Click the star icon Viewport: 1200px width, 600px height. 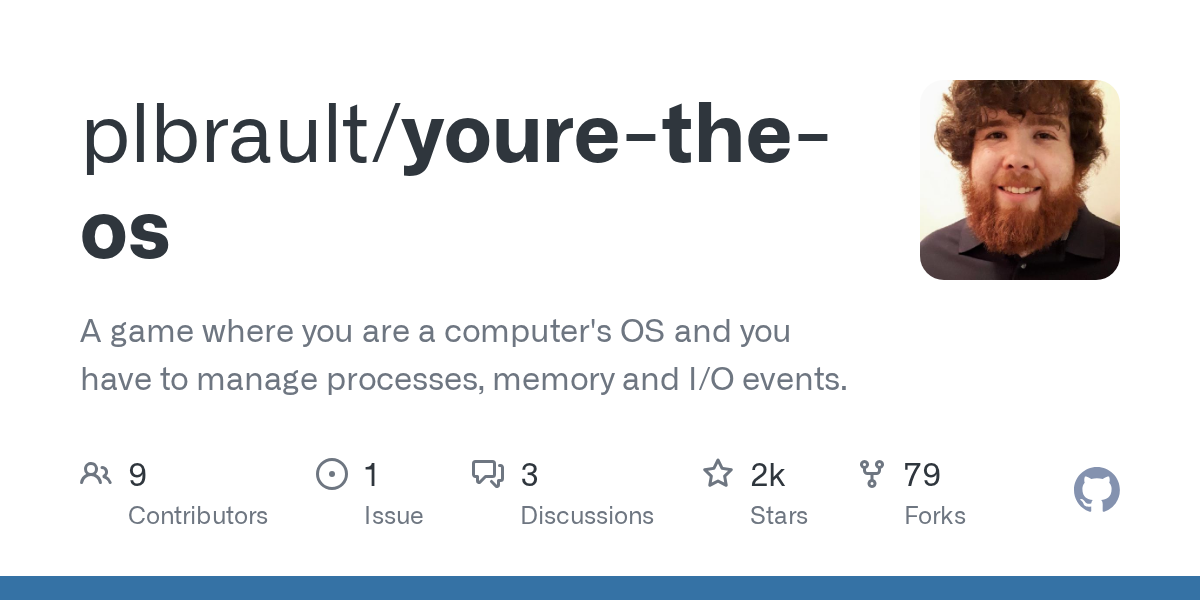(x=718, y=473)
